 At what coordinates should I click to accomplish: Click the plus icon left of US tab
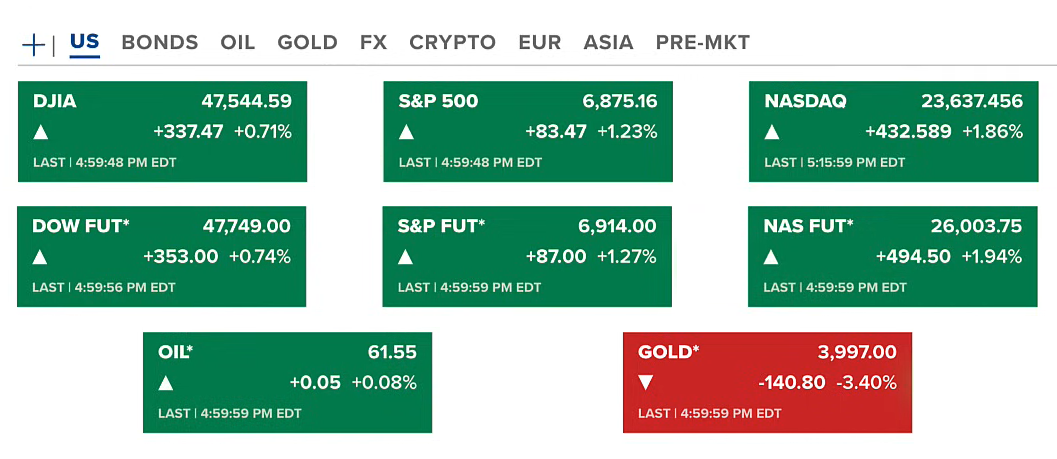[x=33, y=44]
